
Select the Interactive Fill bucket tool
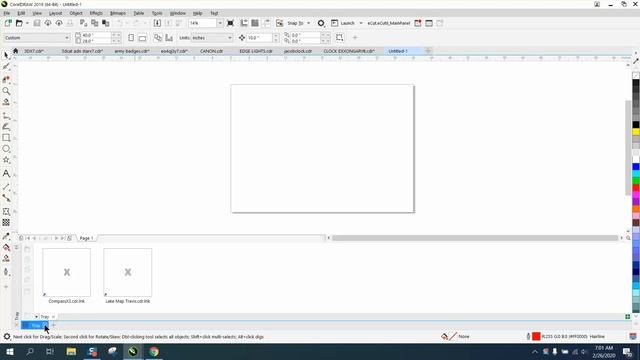(x=6, y=247)
